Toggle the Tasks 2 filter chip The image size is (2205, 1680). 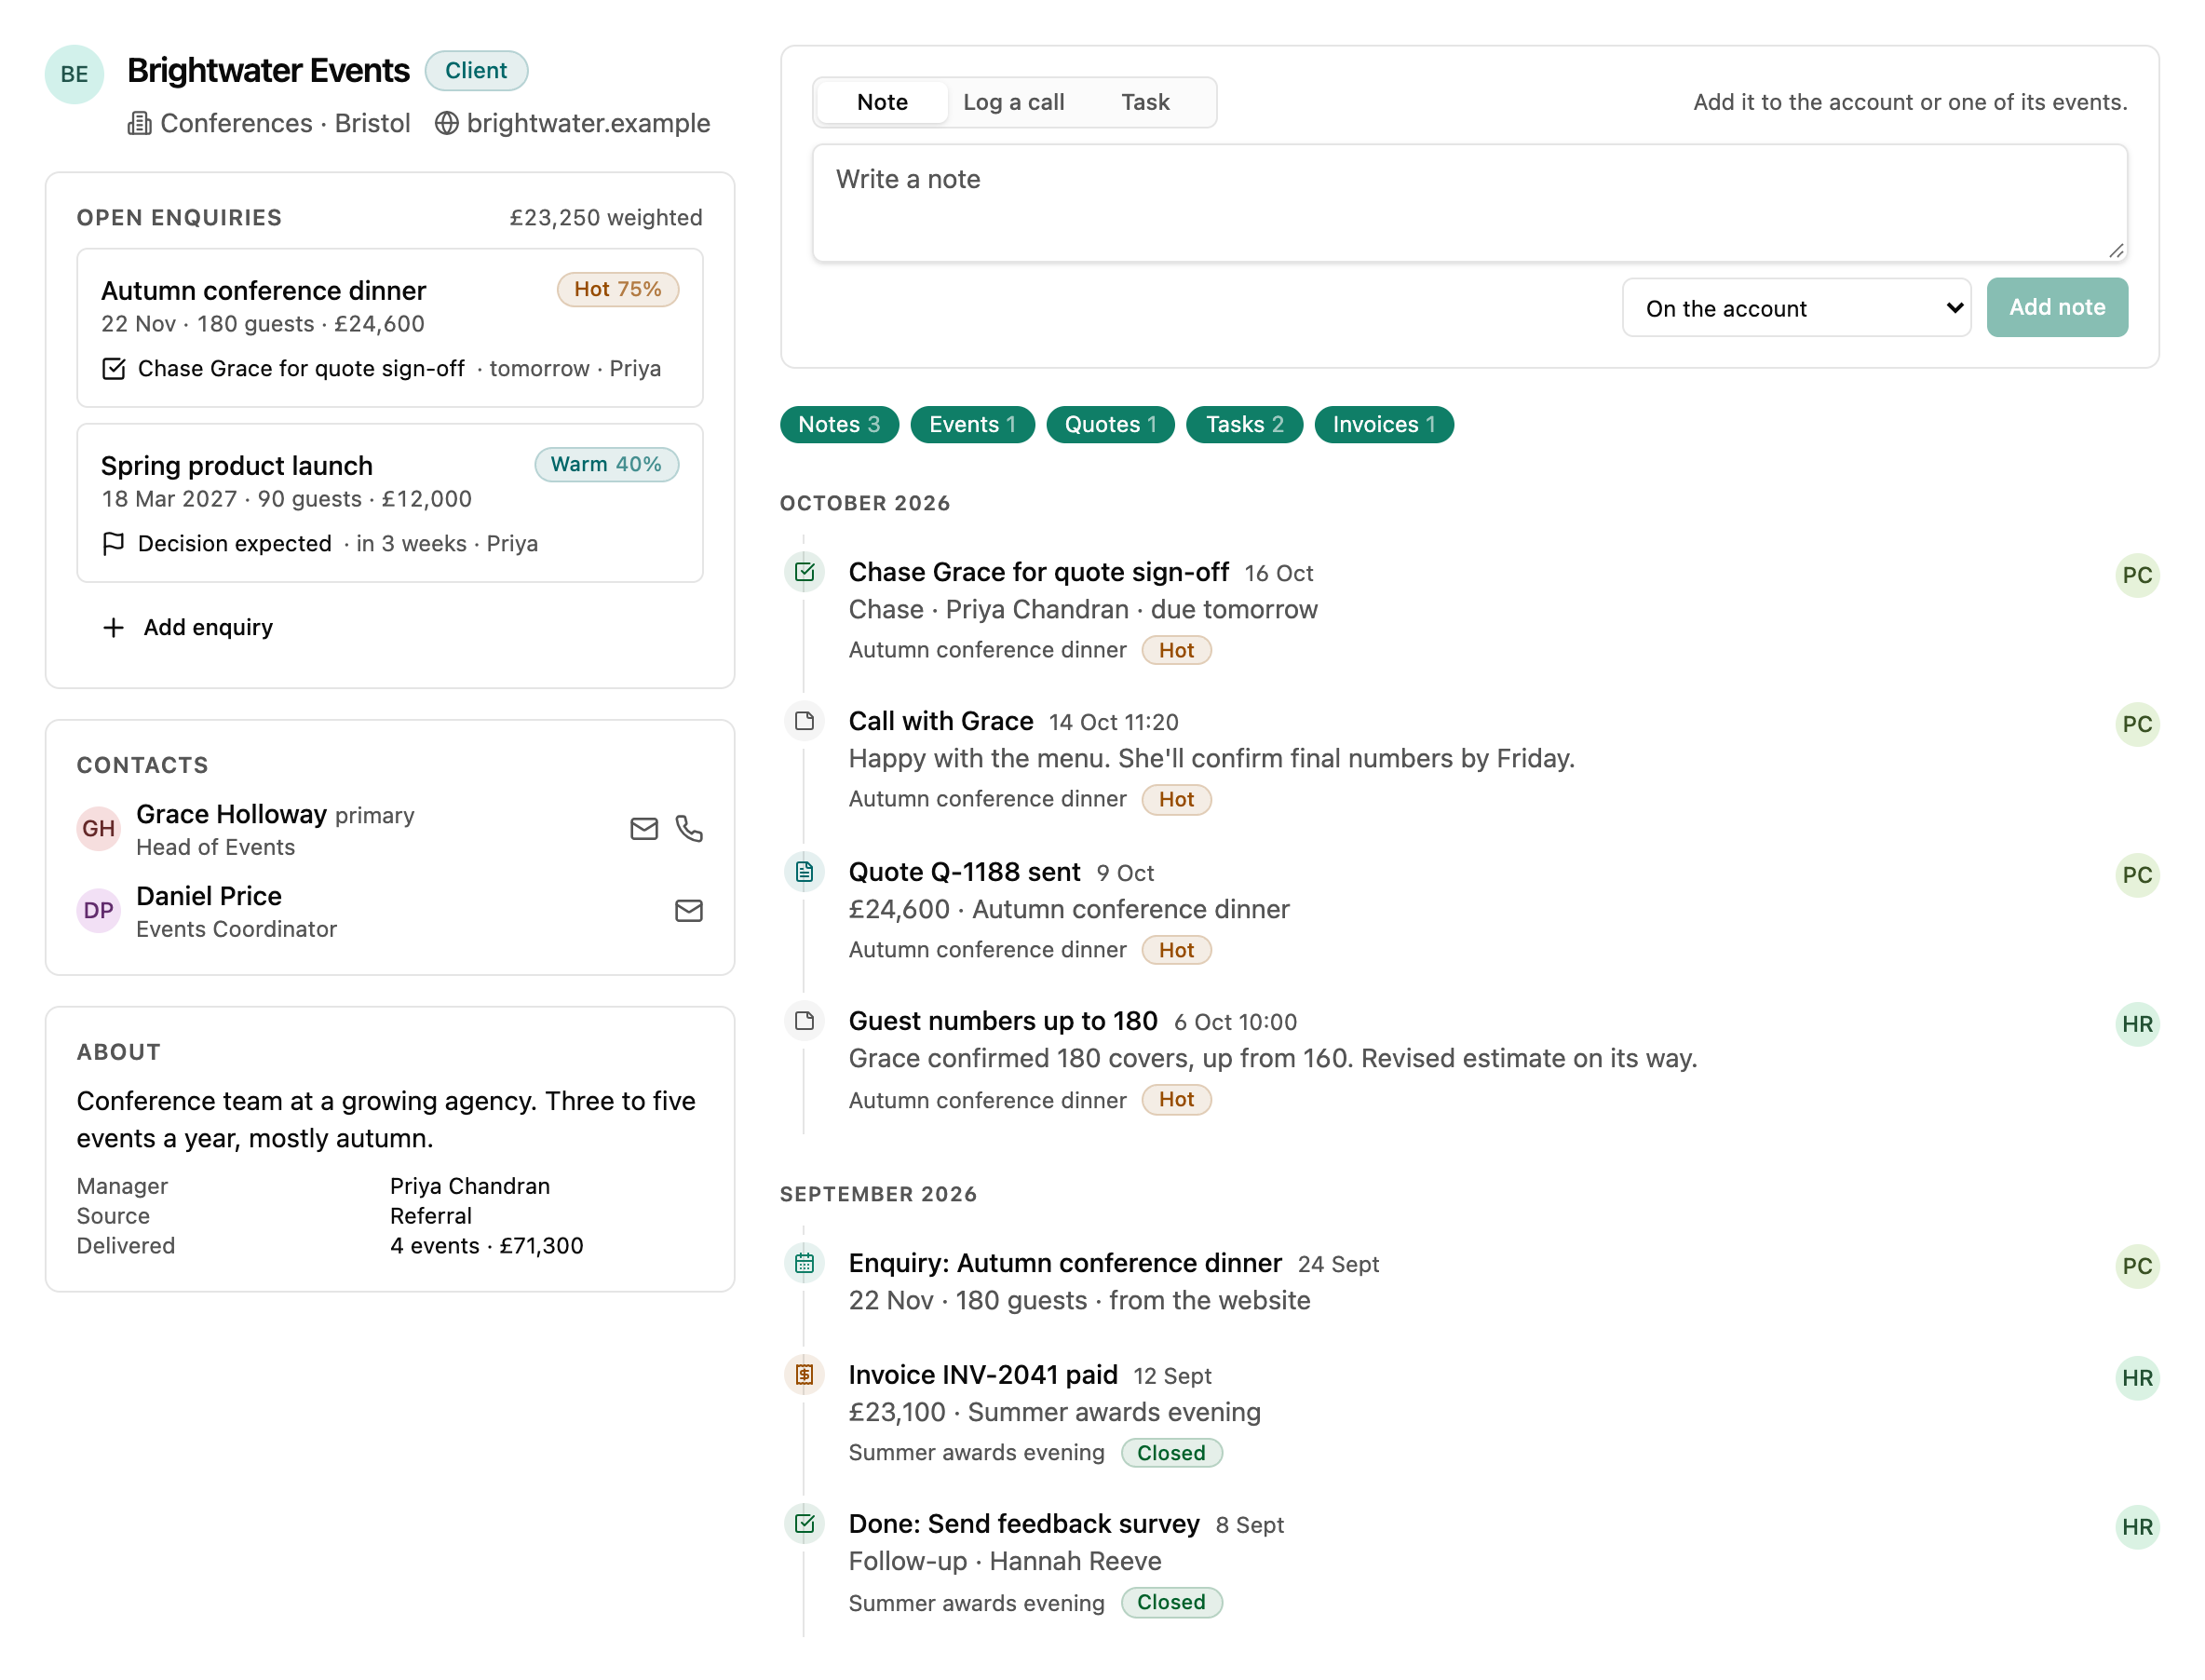point(1244,425)
